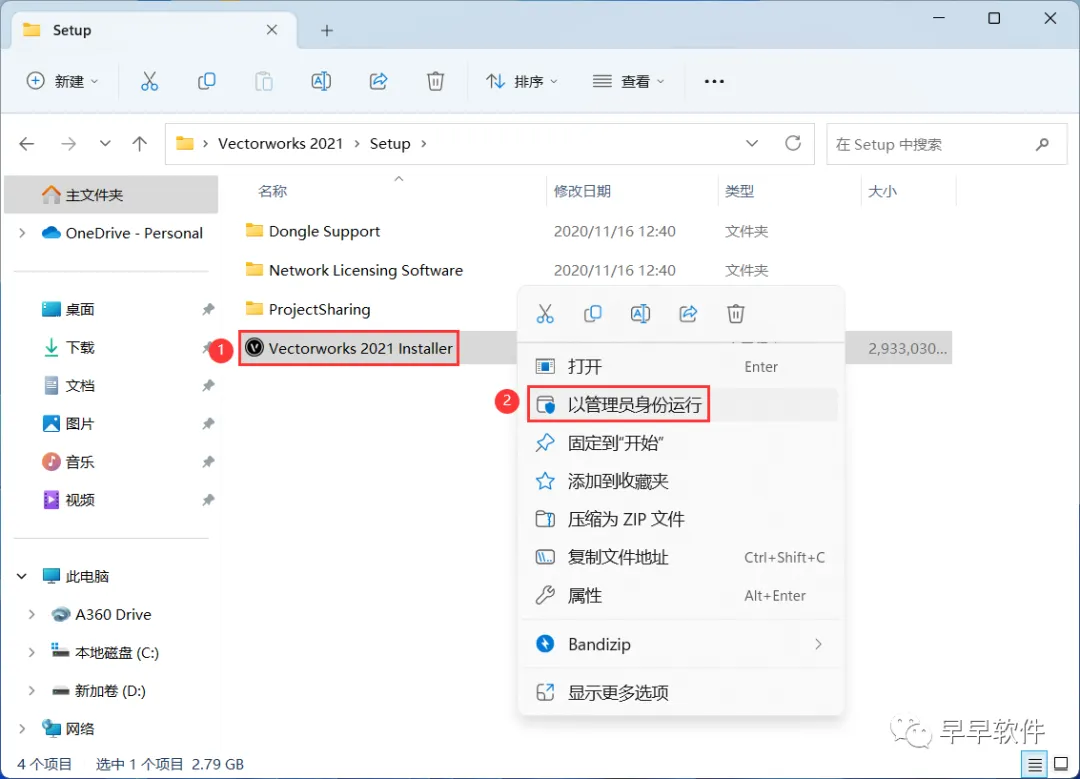Switch to large icons view in the status bar
This screenshot has width=1080, height=779.
pyautogui.click(x=1061, y=765)
